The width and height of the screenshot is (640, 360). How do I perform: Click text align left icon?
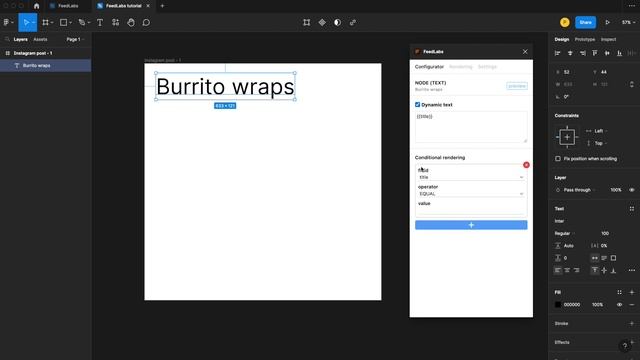[x=558, y=270]
